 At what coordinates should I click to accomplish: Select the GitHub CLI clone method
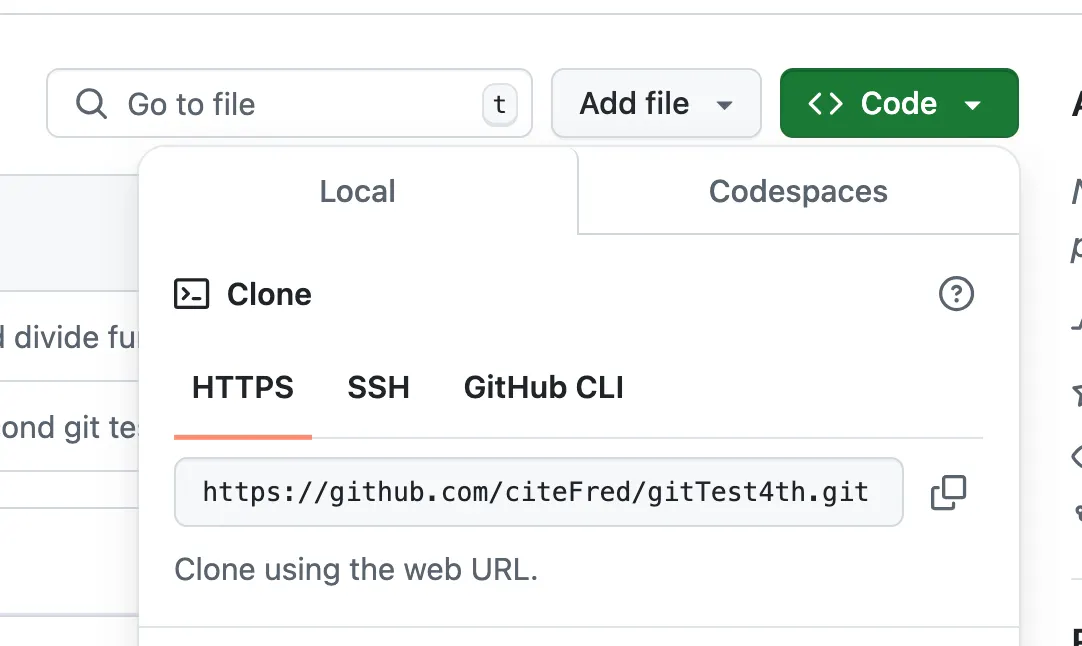pyautogui.click(x=543, y=388)
